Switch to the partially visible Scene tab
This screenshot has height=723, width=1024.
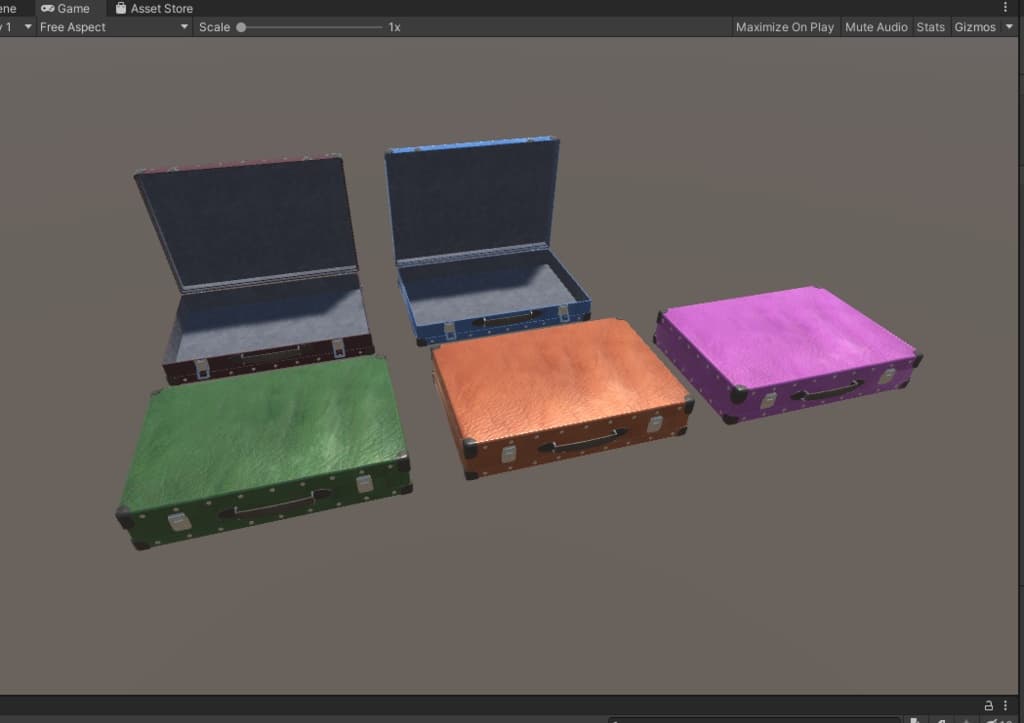[x=8, y=8]
